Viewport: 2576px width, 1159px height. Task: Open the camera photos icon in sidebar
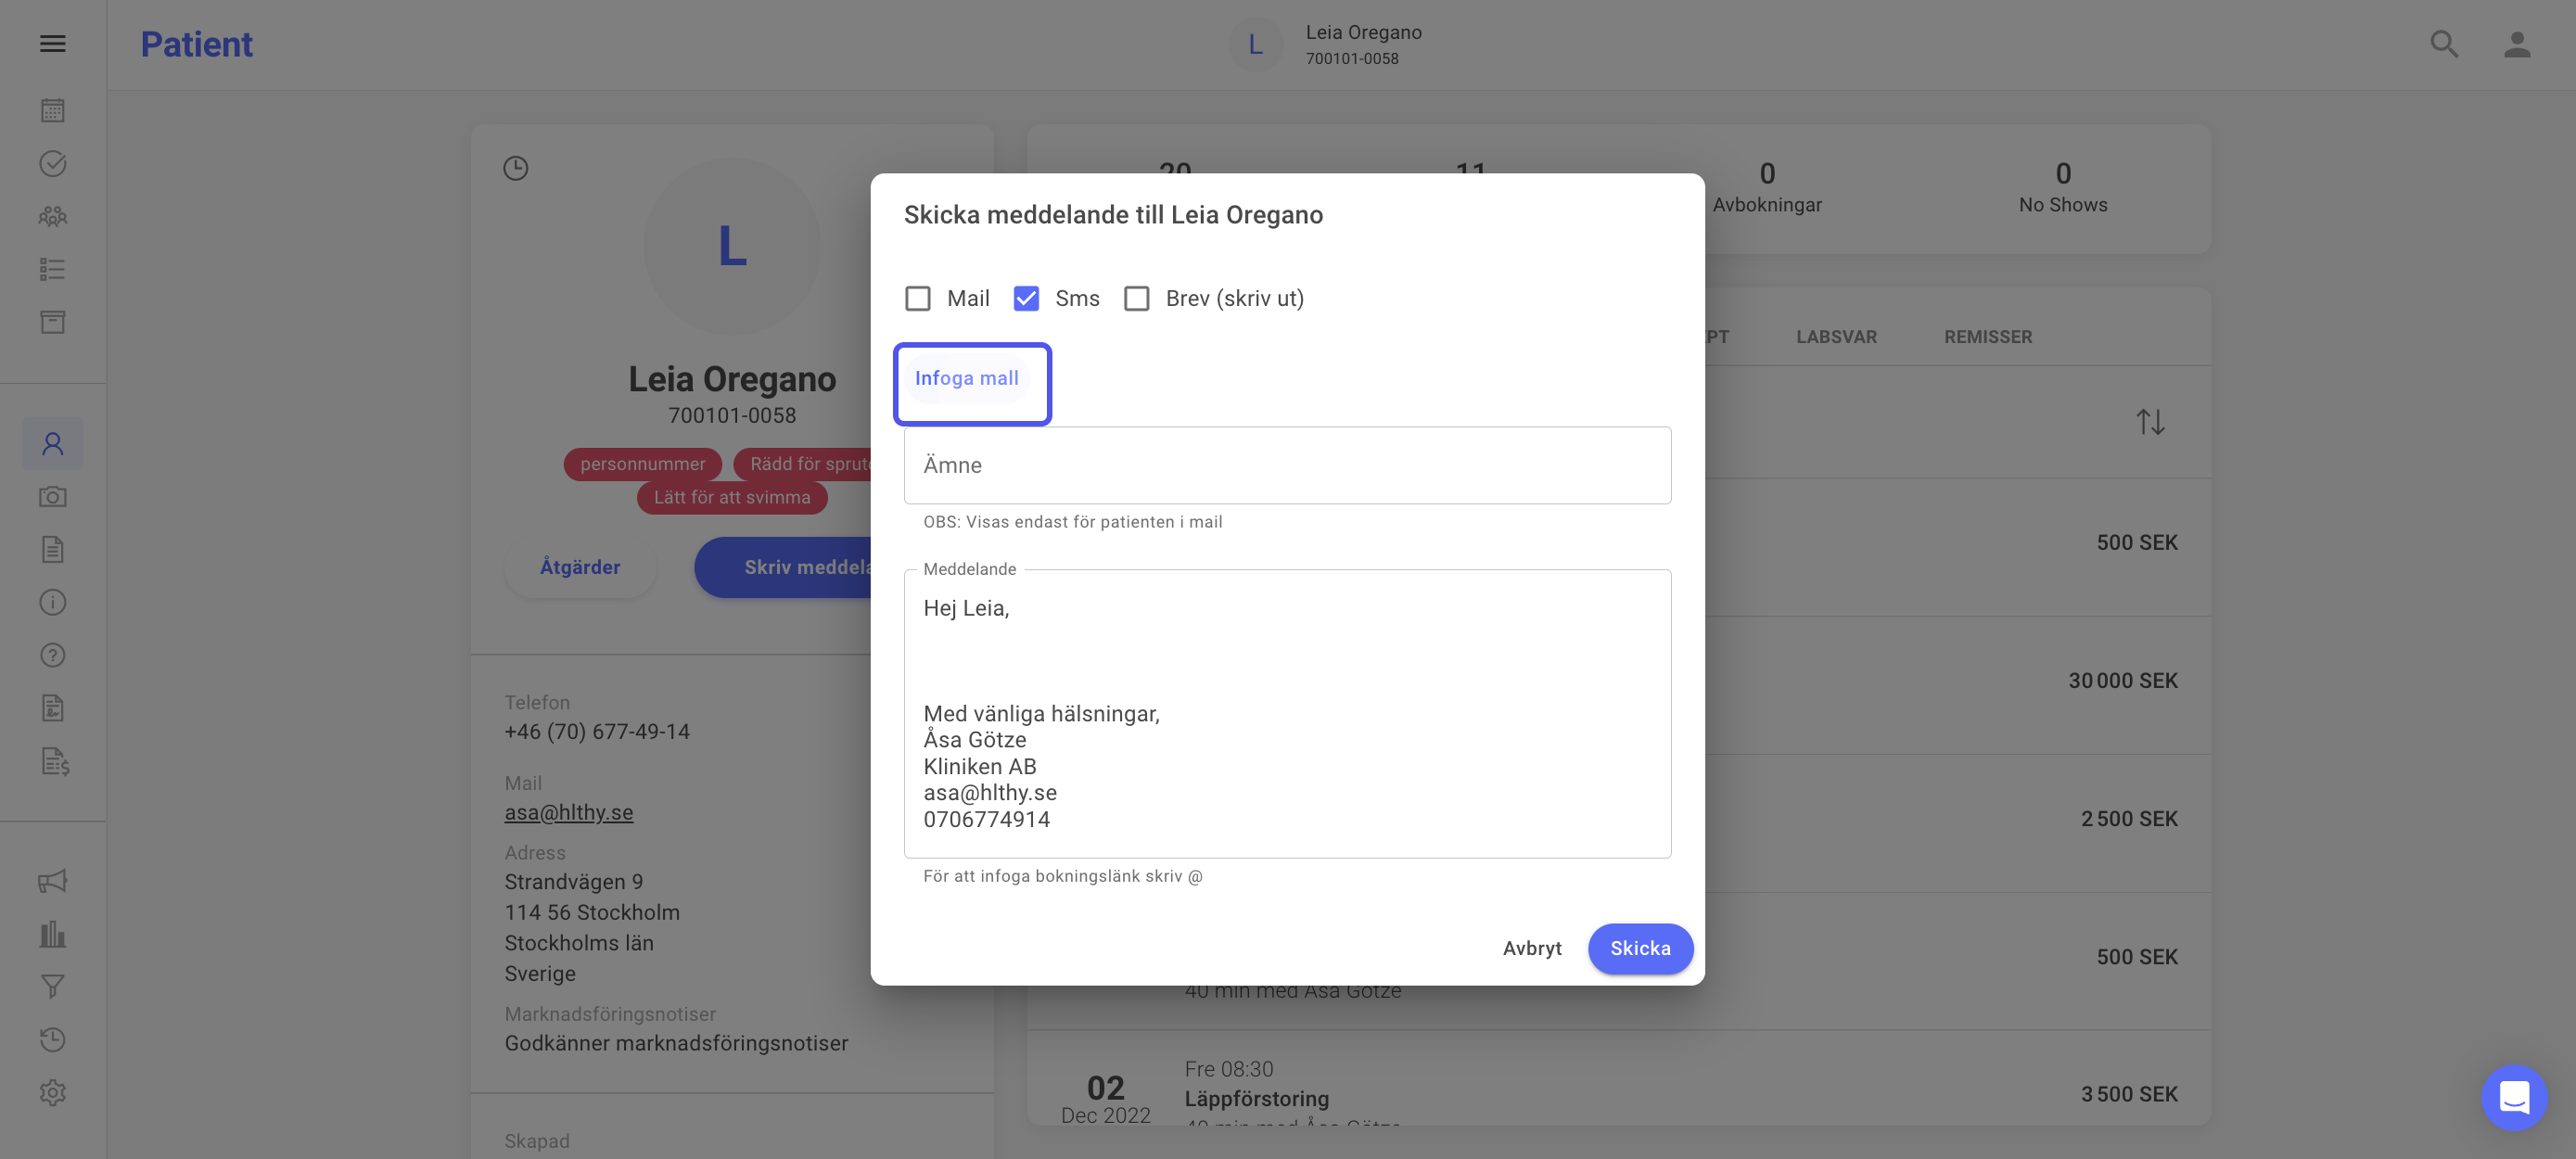[53, 497]
